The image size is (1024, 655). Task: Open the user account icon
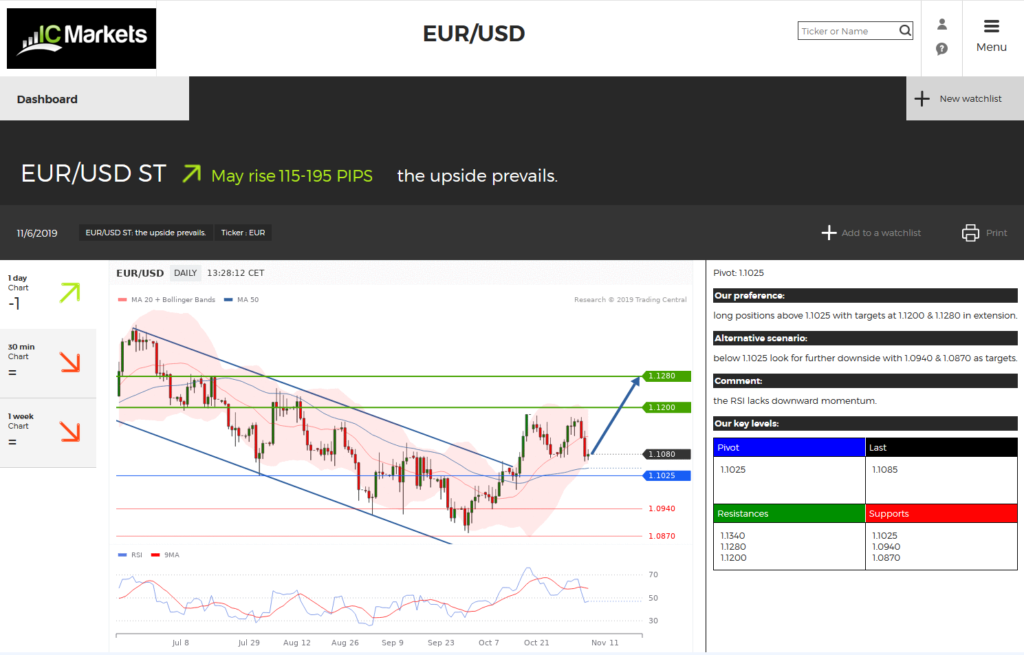coord(941,25)
